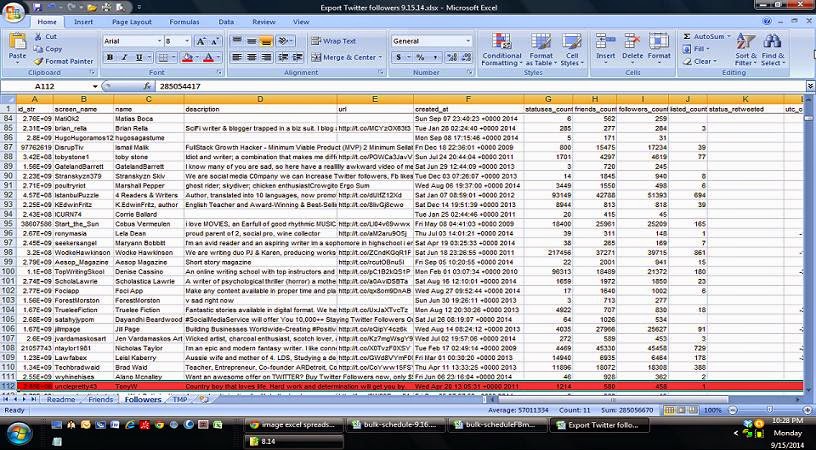The image size is (816, 450).
Task: Click the Insert Function fx icon
Action: coord(147,86)
